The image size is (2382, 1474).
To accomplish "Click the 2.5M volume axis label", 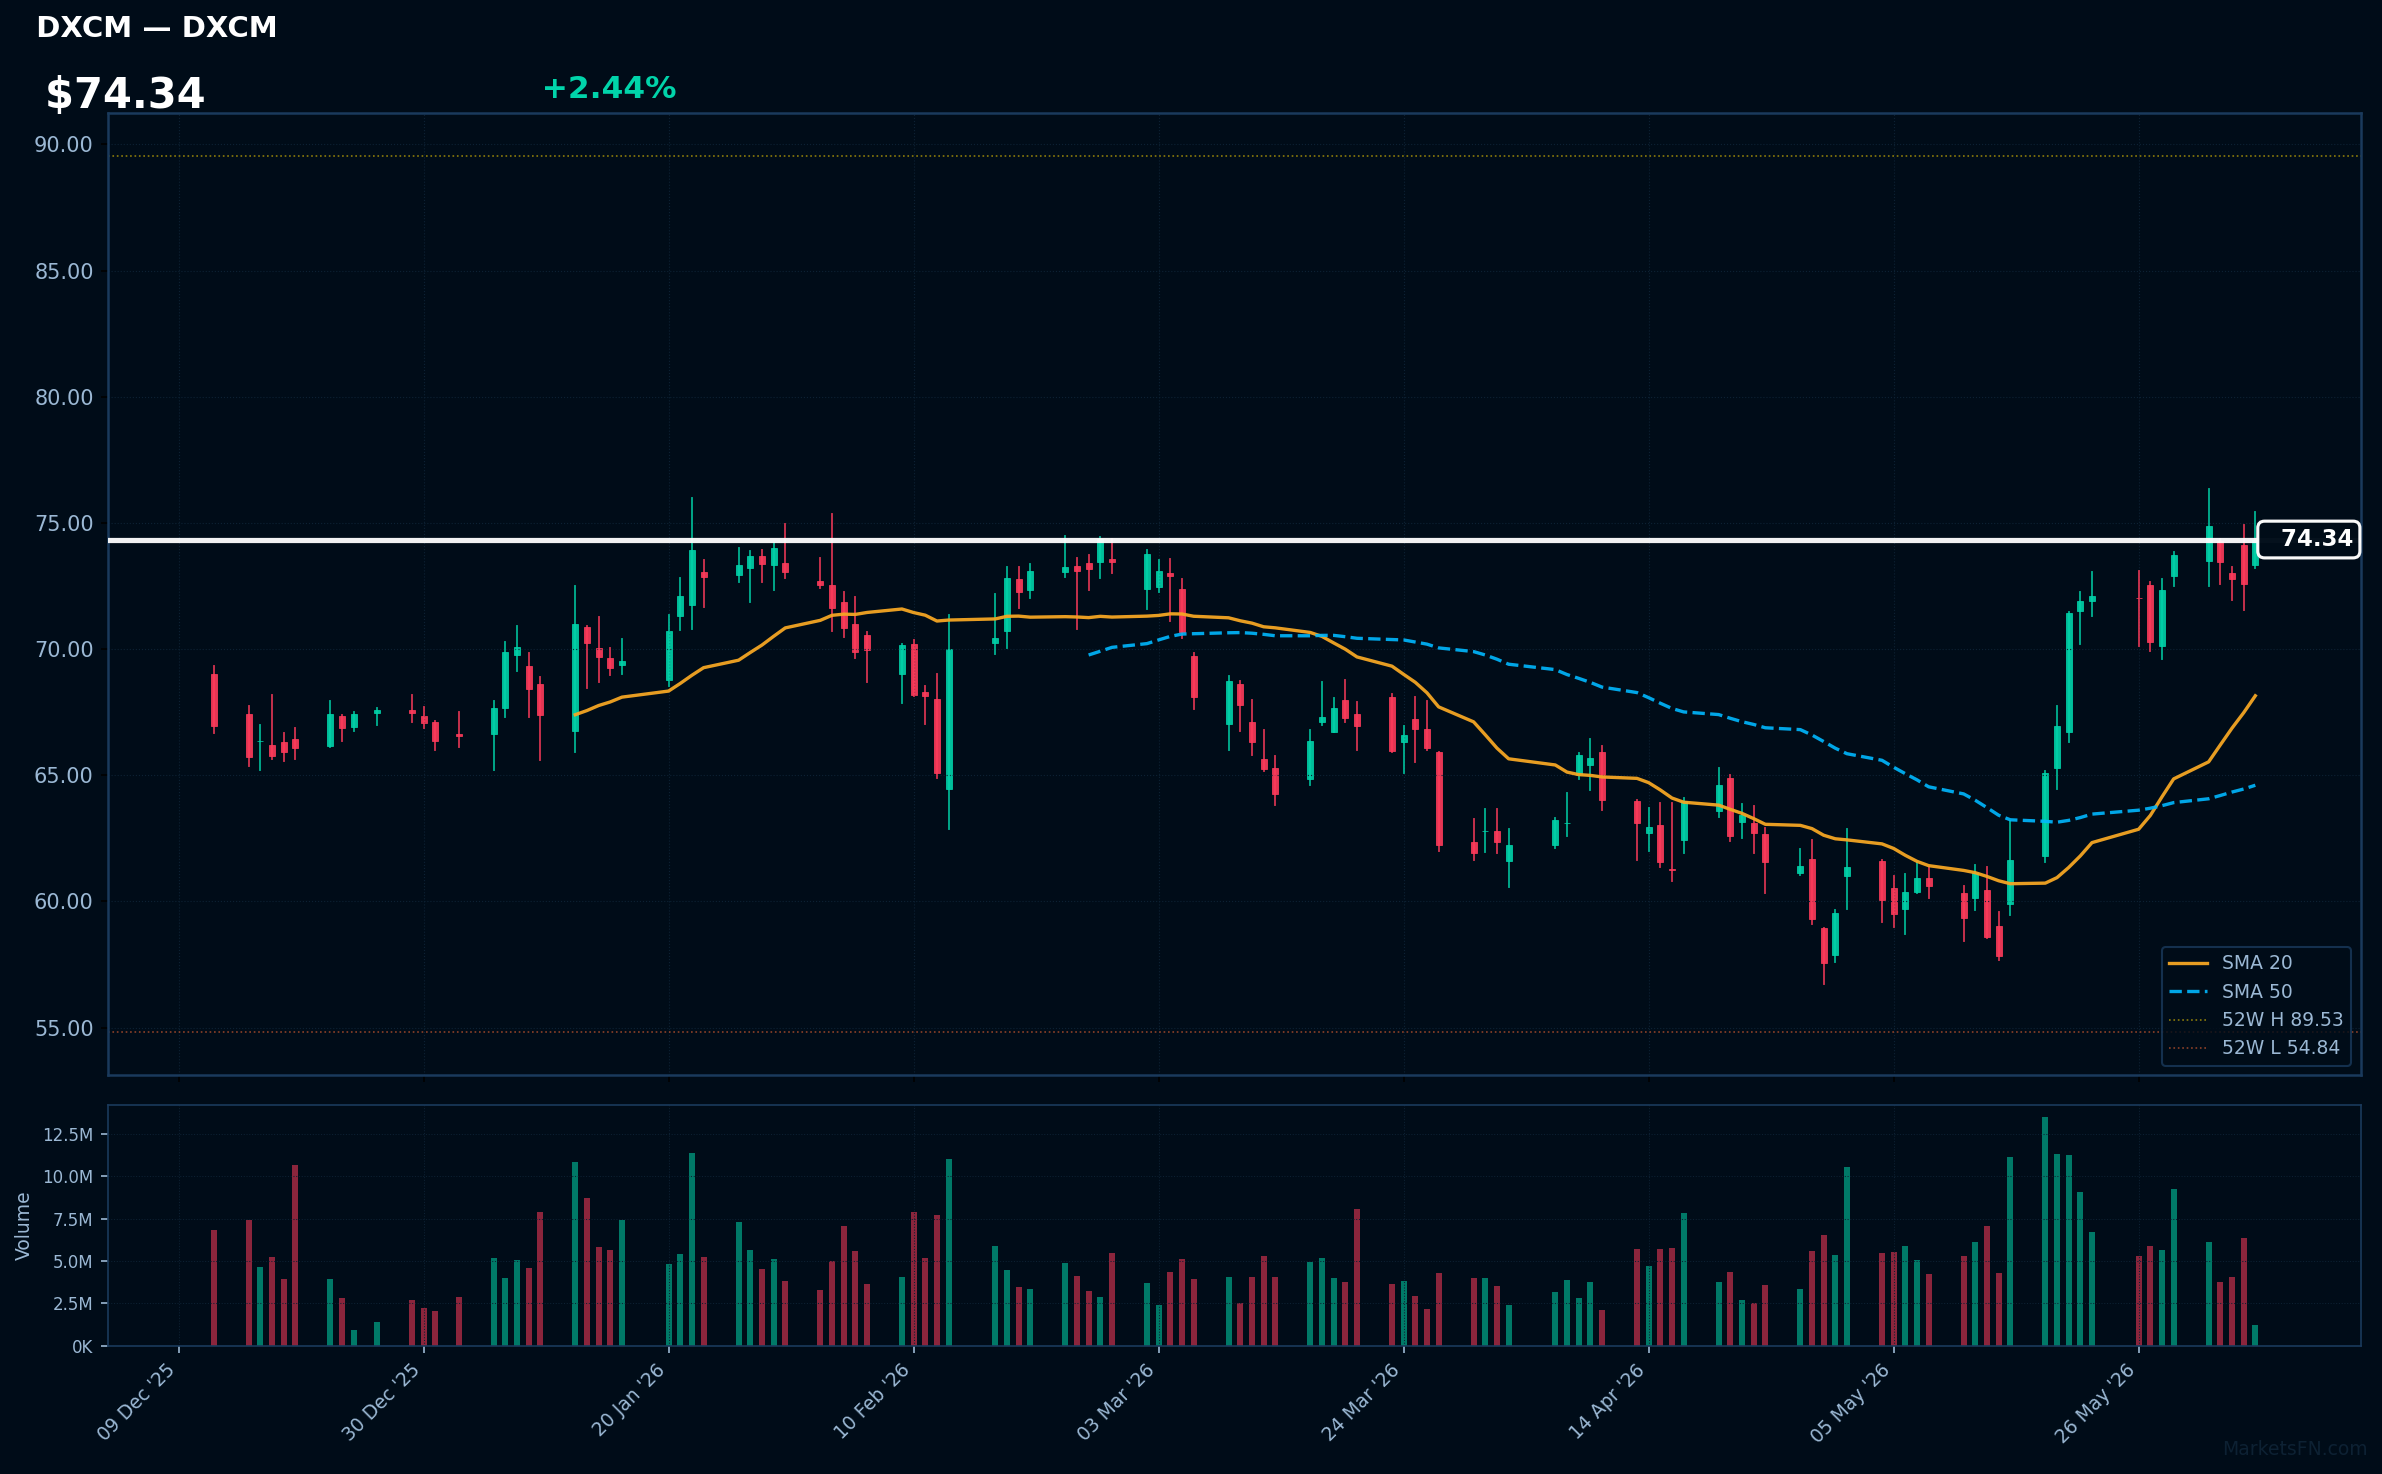I will [x=73, y=1304].
